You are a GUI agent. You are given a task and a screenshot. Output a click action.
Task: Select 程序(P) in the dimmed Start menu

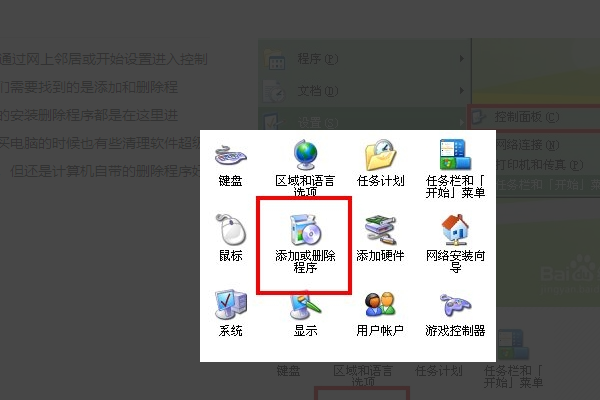363,59
